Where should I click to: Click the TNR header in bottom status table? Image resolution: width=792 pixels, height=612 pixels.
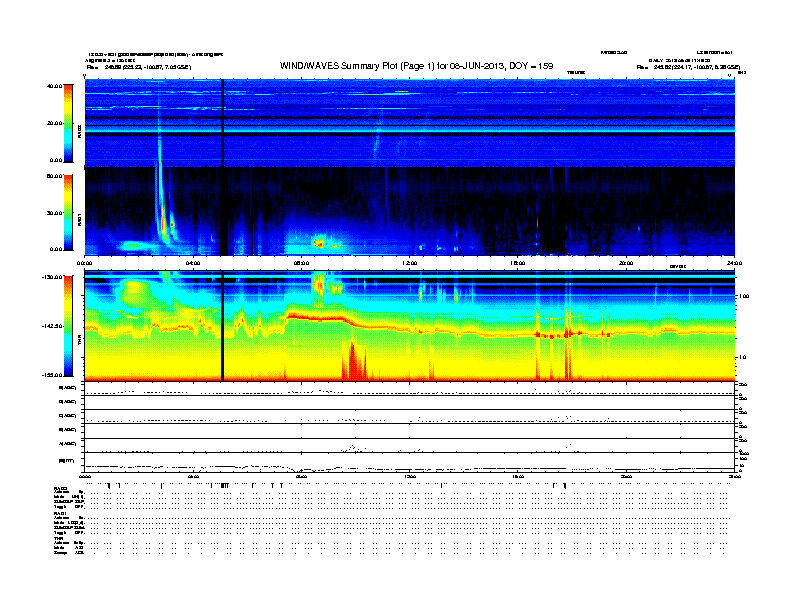59,538
